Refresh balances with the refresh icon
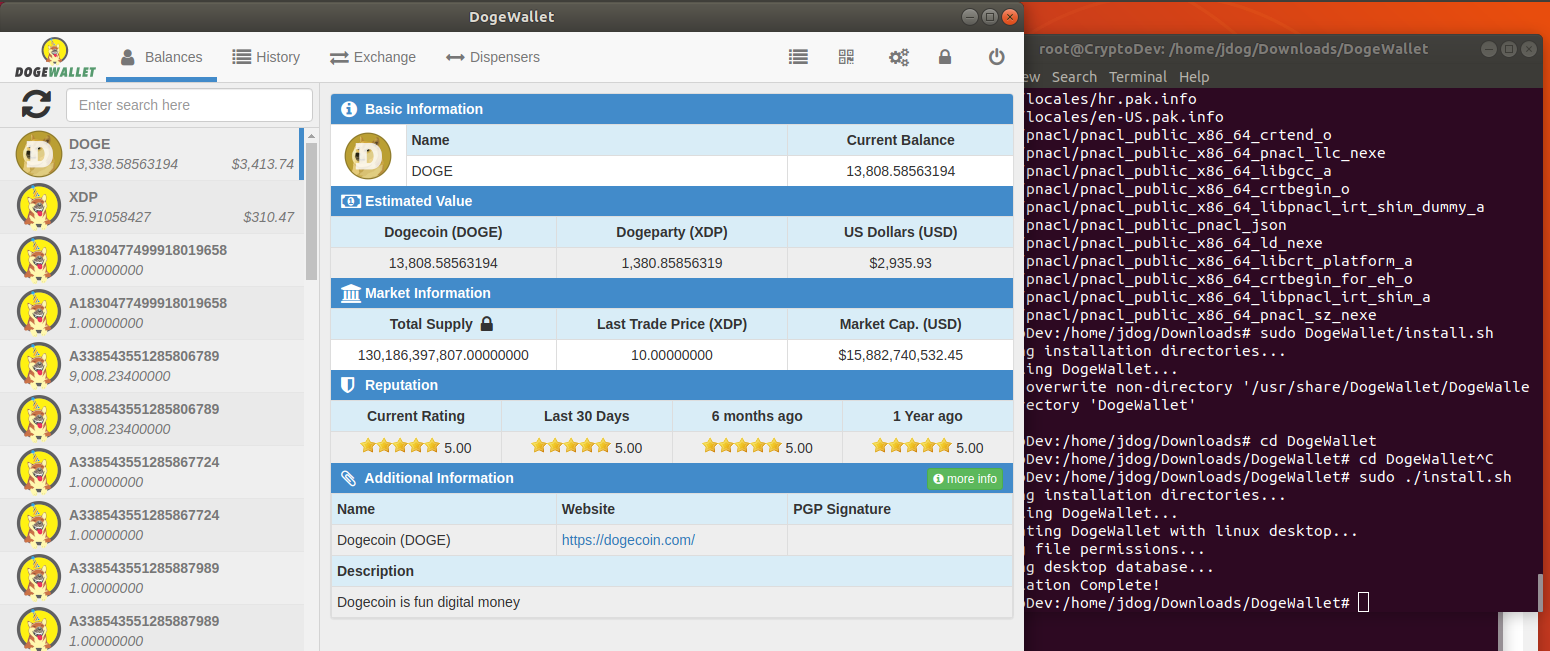Screen dimensions: 1550x651 pyautogui.click(x=36, y=104)
